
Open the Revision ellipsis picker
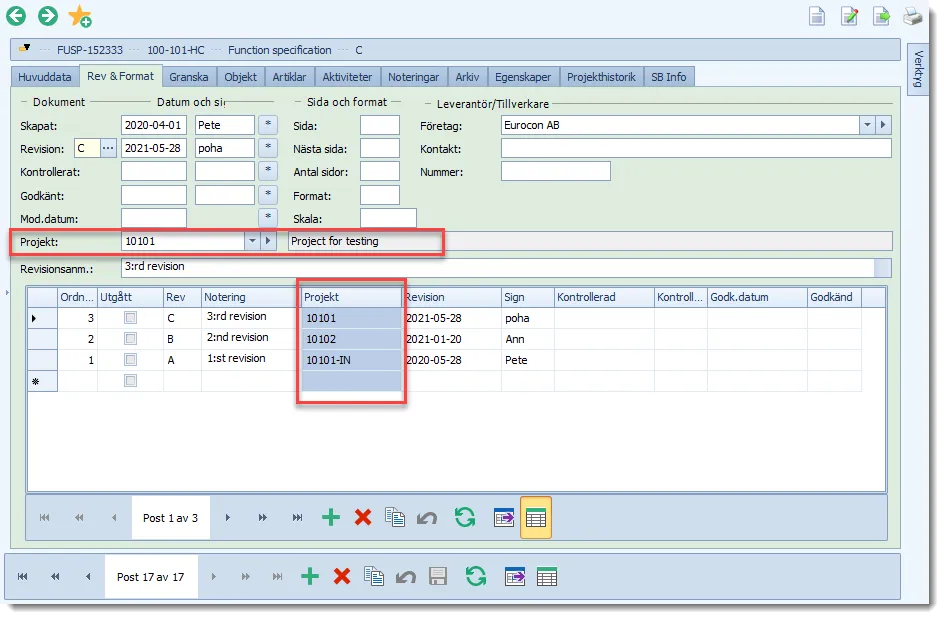(108, 148)
